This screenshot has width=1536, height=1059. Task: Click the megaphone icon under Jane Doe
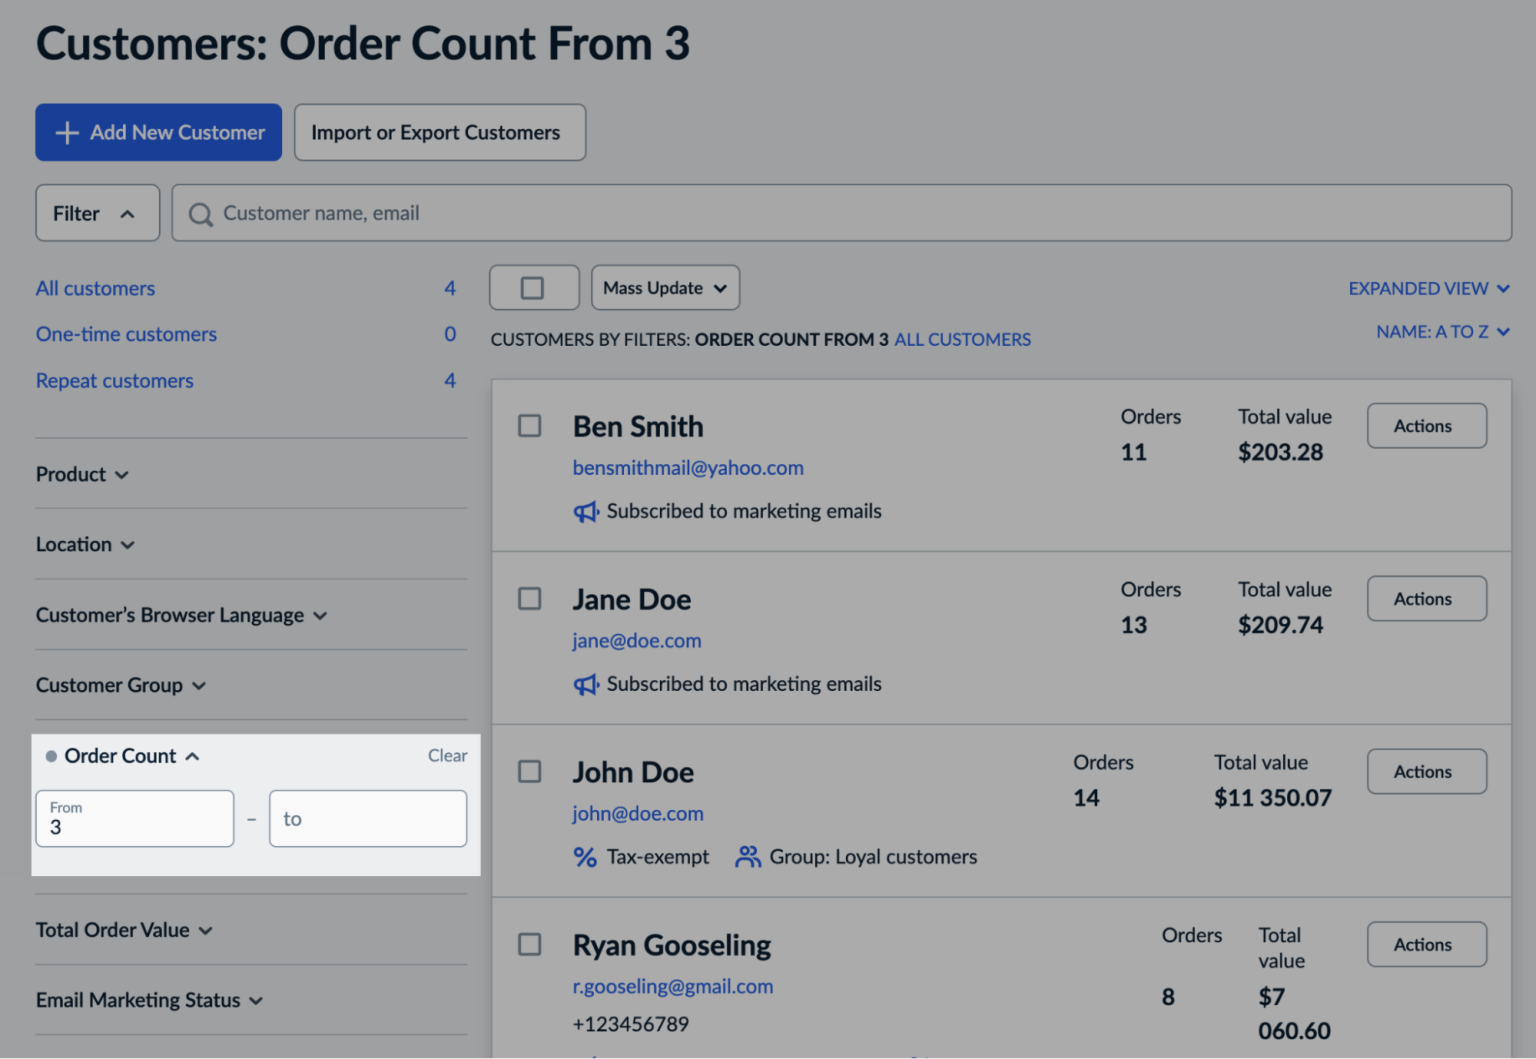(586, 684)
